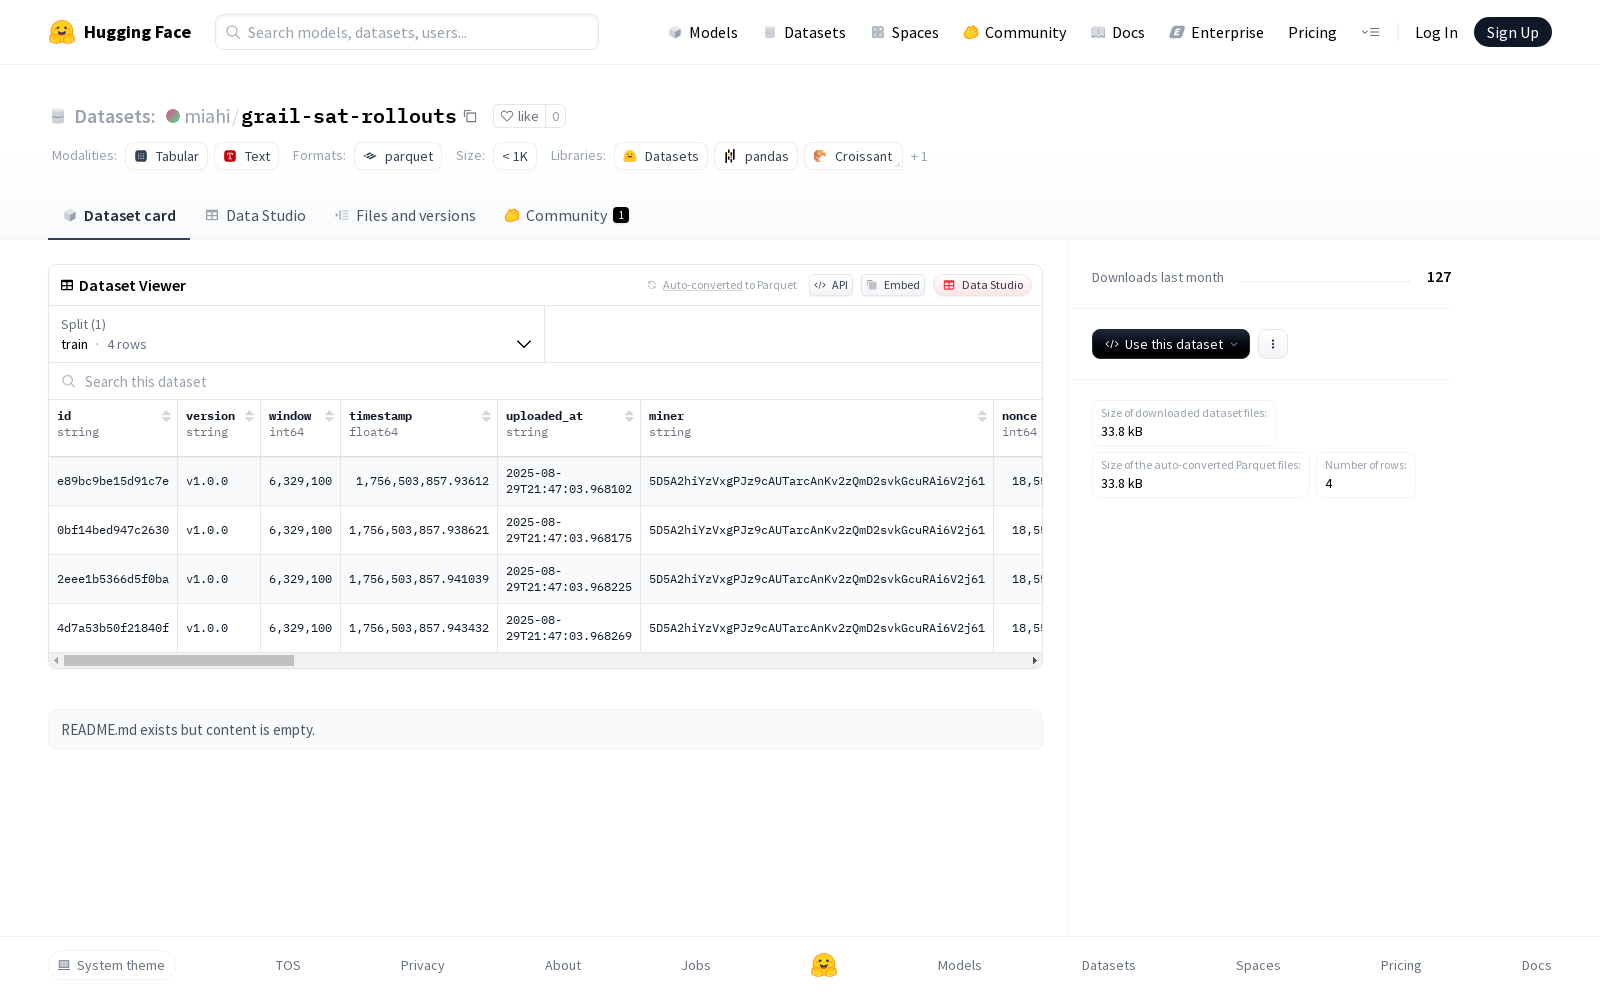Filter by Text modality tag
This screenshot has width=1600, height=1000.
[246, 156]
